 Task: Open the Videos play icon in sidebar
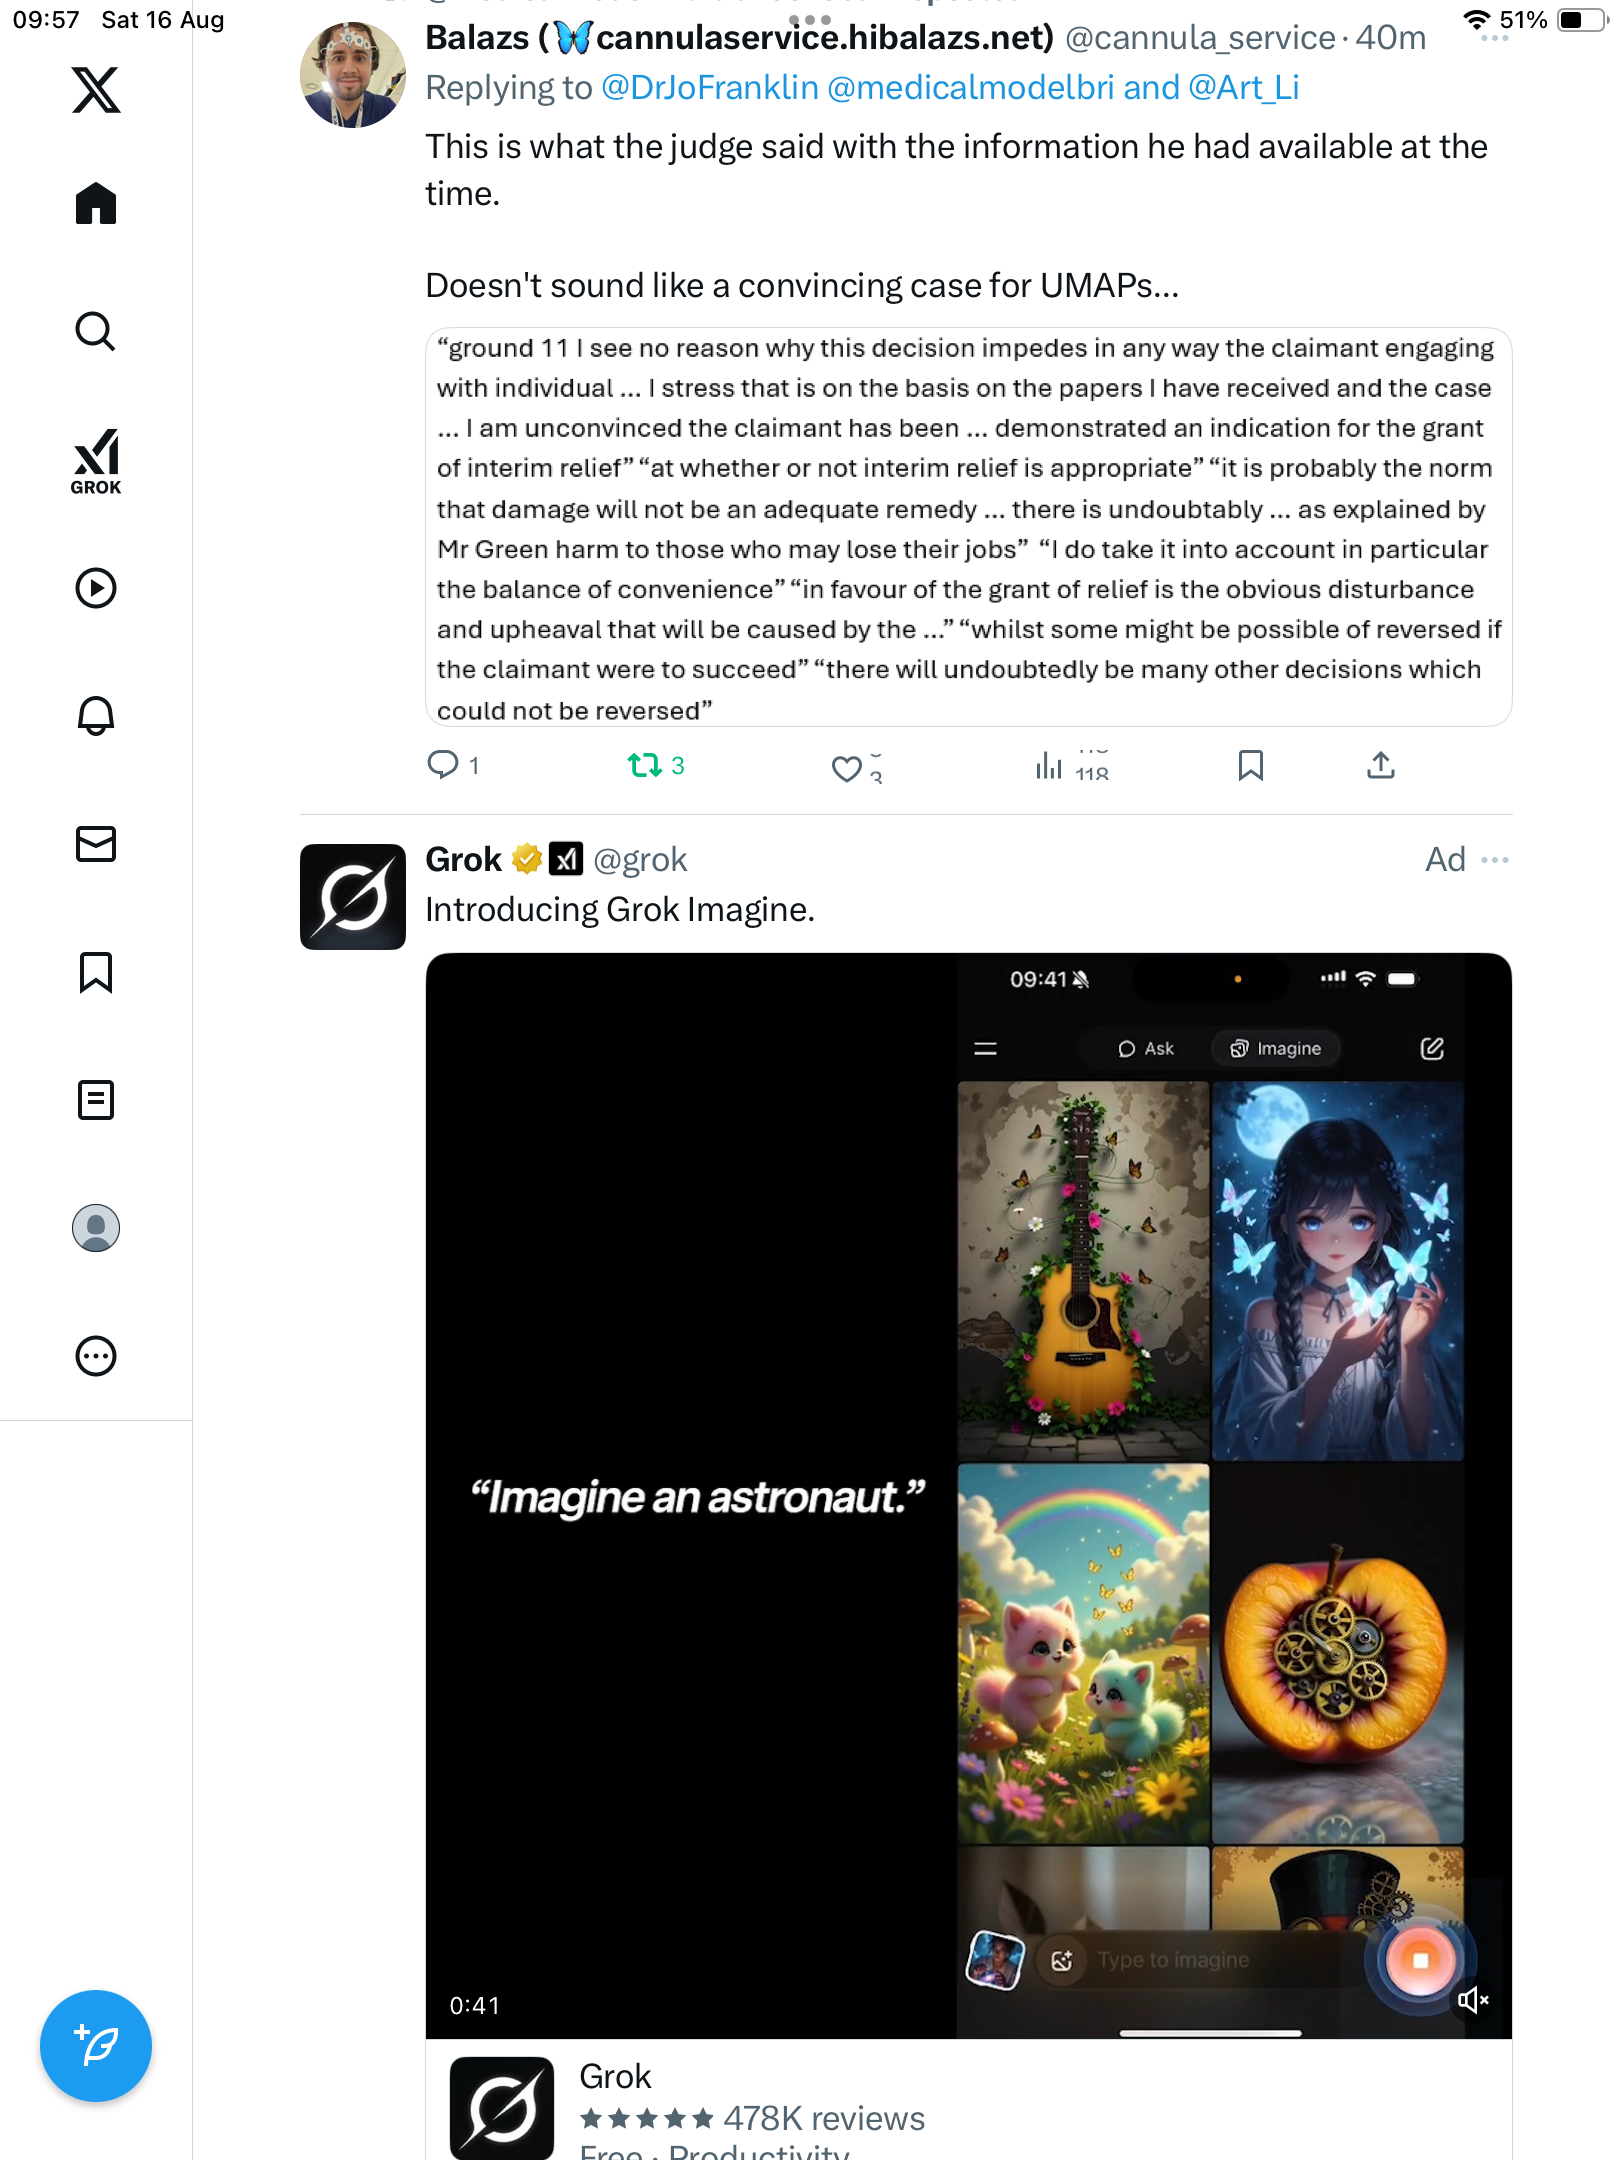96,588
